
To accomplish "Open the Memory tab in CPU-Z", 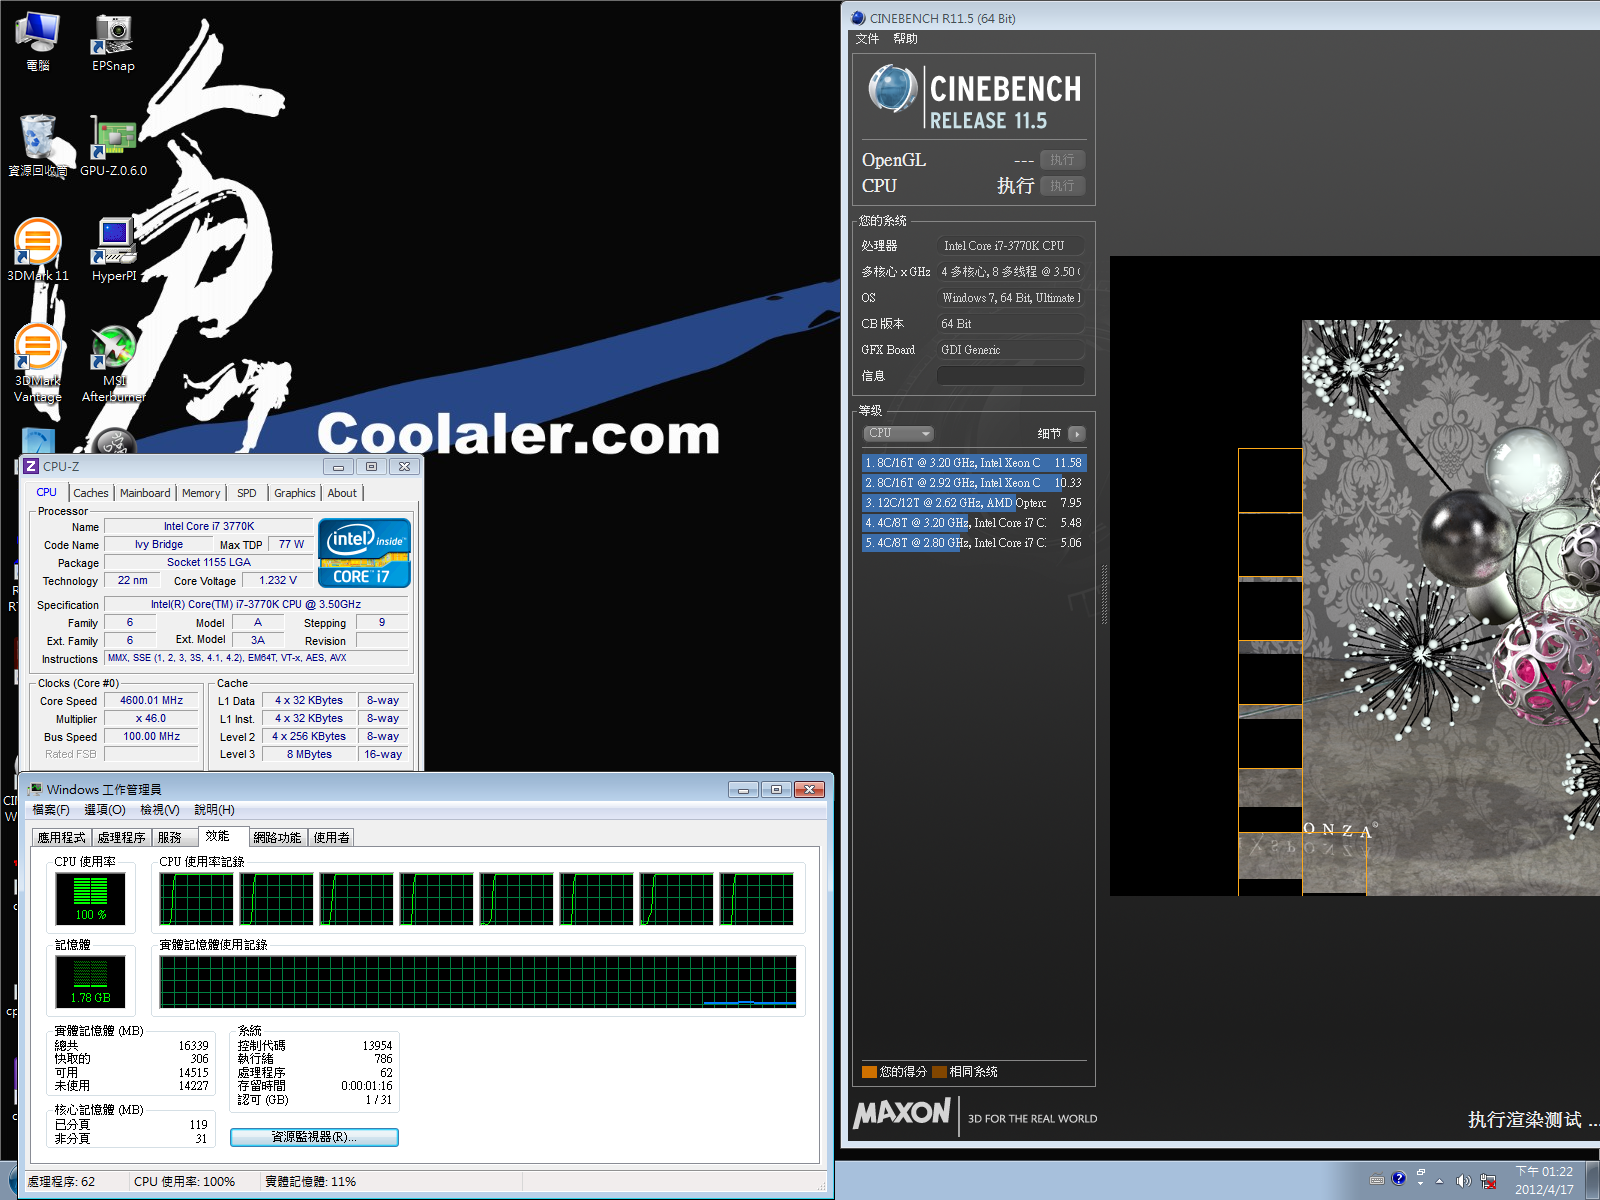I will pos(201,493).
